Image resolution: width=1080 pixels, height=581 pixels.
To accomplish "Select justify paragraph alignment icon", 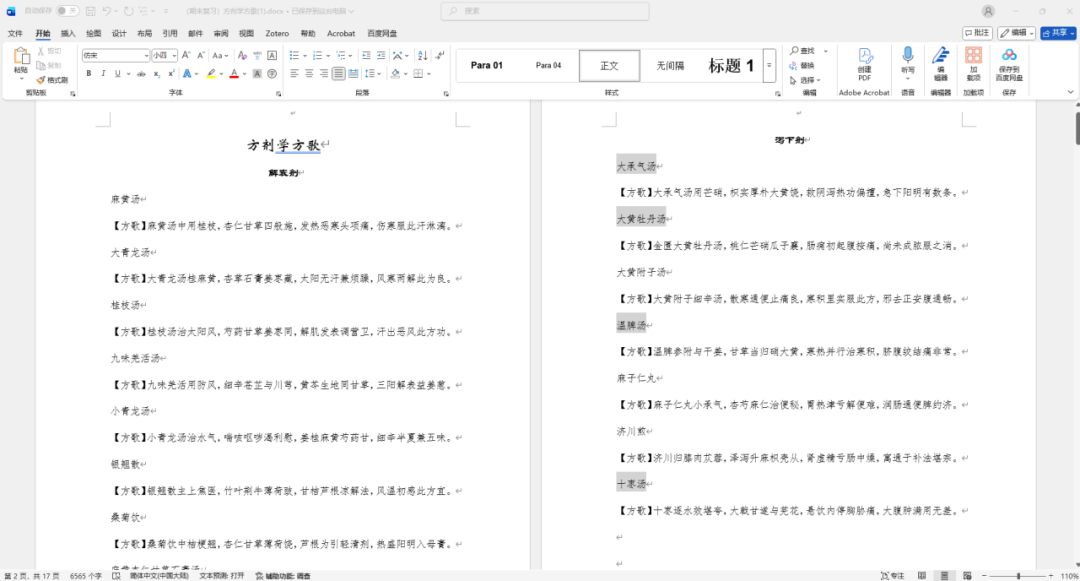I will coord(339,74).
